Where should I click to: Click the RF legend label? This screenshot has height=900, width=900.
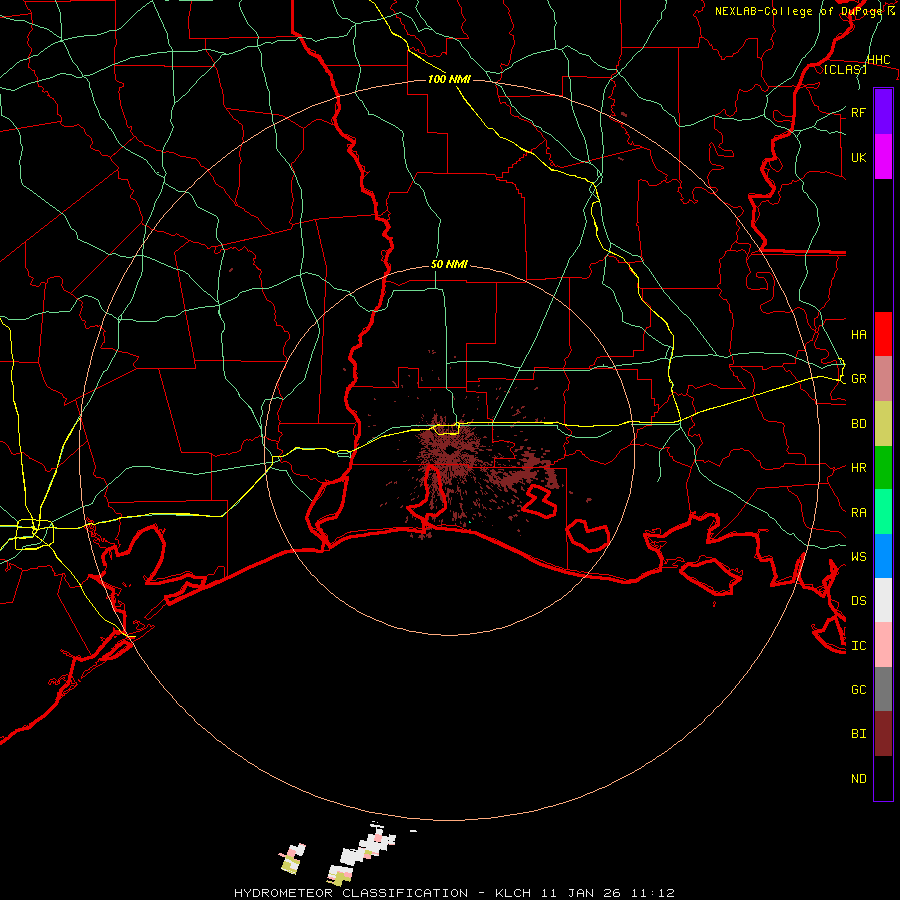(858, 112)
